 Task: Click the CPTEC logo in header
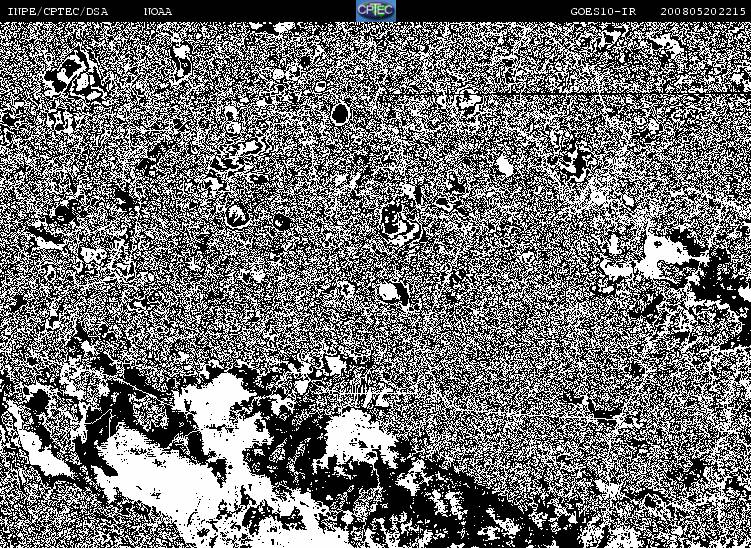376,11
